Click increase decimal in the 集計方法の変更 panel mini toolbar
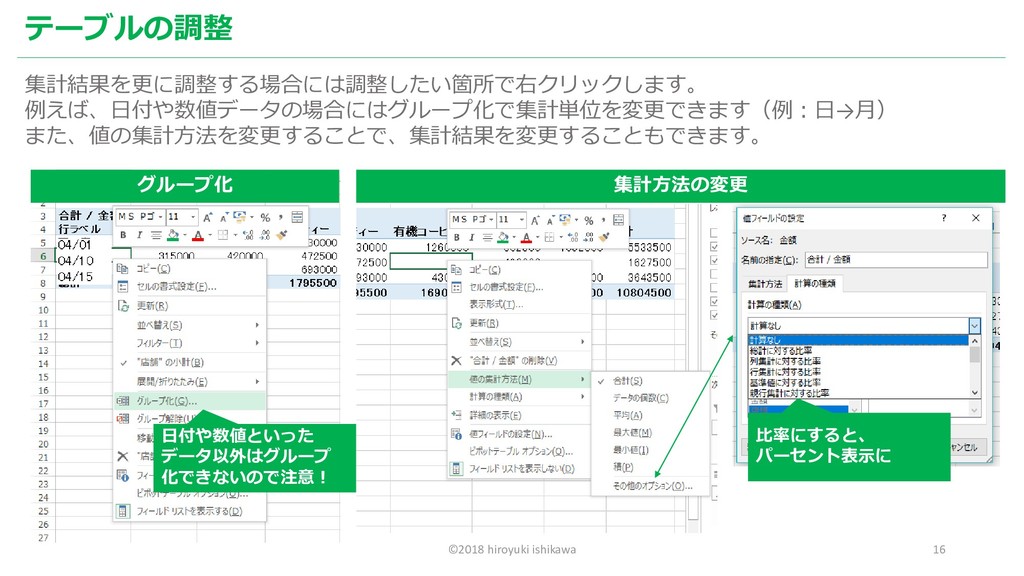 point(573,237)
